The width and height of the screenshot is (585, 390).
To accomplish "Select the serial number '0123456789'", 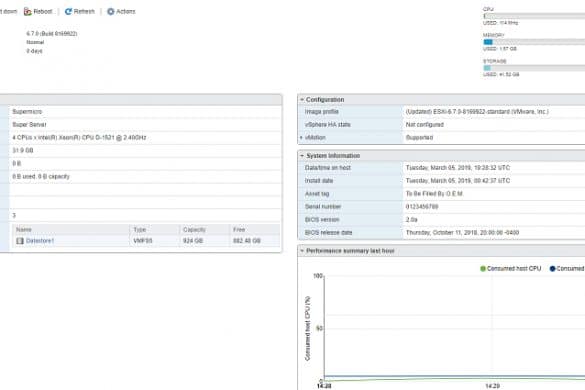I will 422,207.
